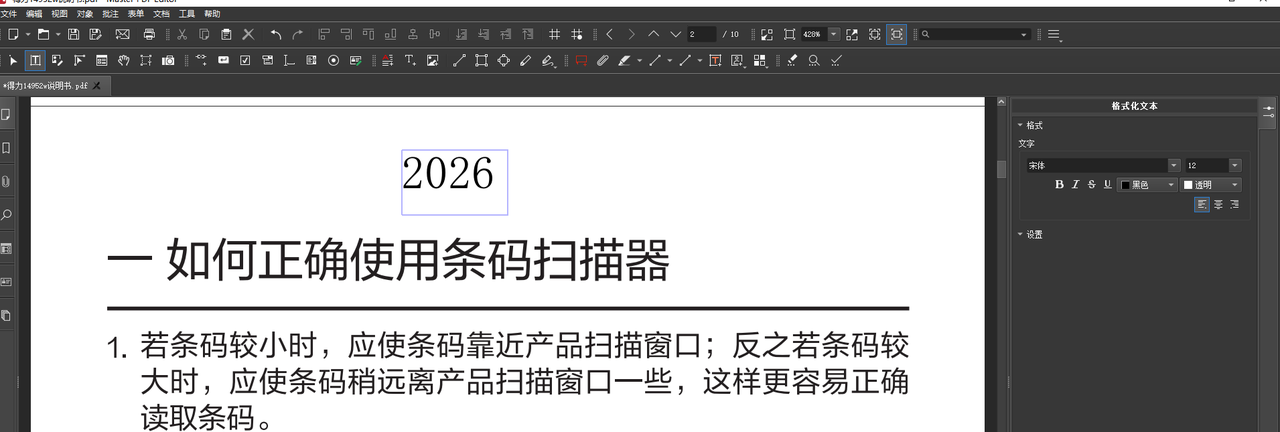This screenshot has width=1280, height=432.
Task: Open the 文件 menu
Action: click(x=8, y=14)
